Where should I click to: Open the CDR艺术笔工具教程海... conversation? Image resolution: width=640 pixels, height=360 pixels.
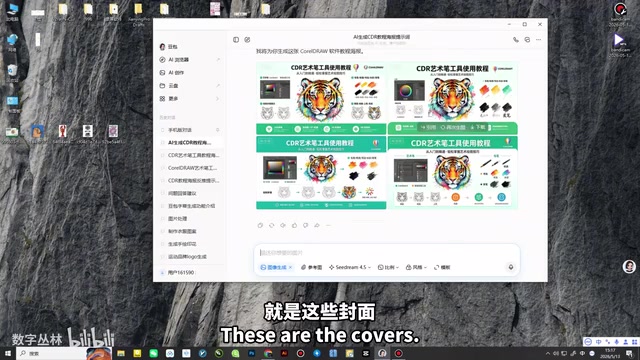coord(190,155)
